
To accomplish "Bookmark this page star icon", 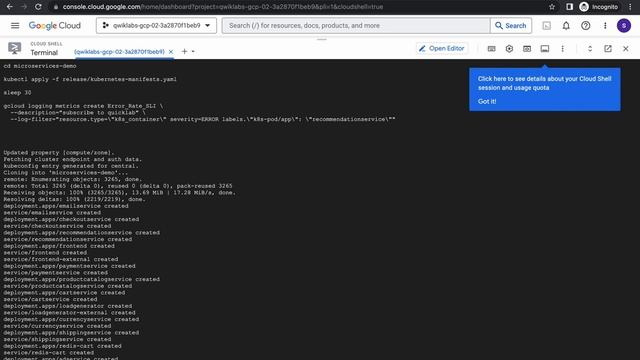I will [552, 7].
